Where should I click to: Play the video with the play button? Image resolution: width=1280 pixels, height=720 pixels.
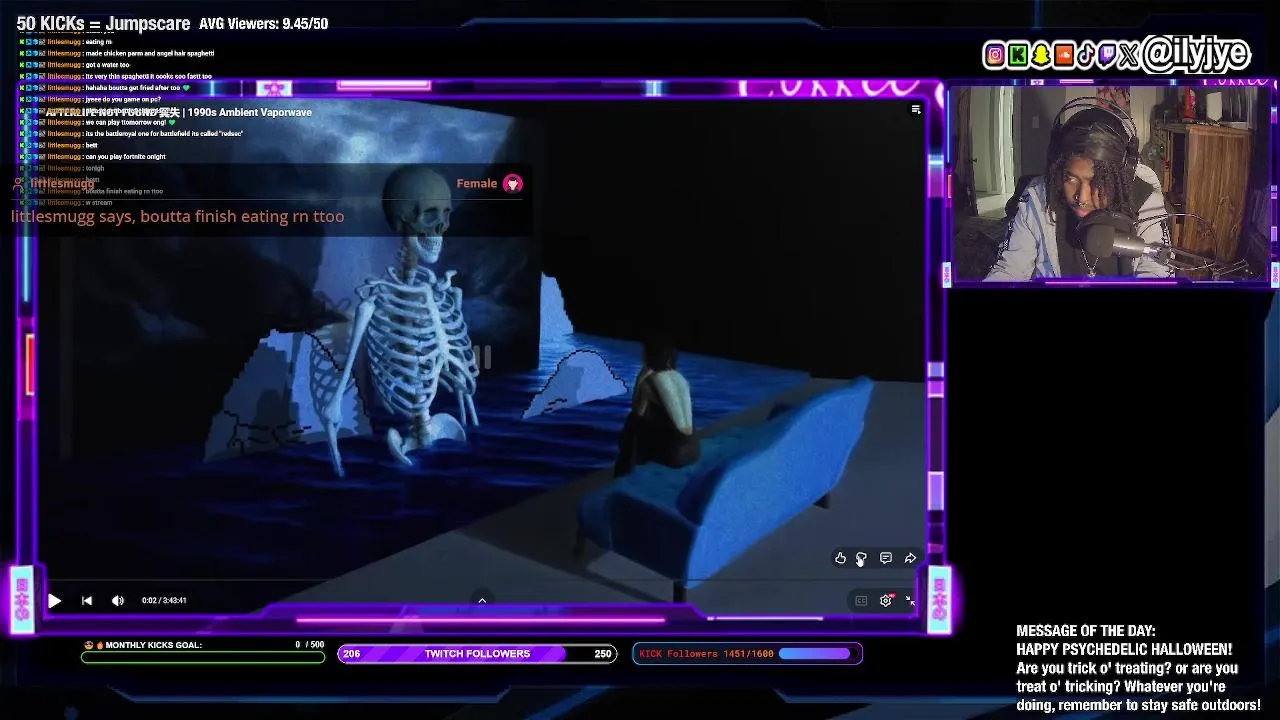[x=55, y=601]
